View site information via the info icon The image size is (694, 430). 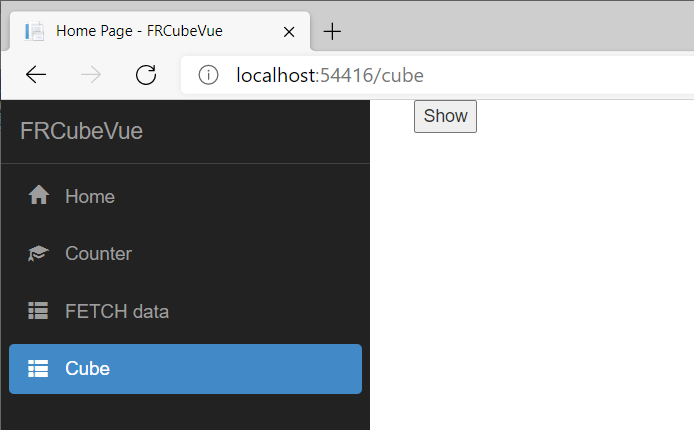point(208,75)
